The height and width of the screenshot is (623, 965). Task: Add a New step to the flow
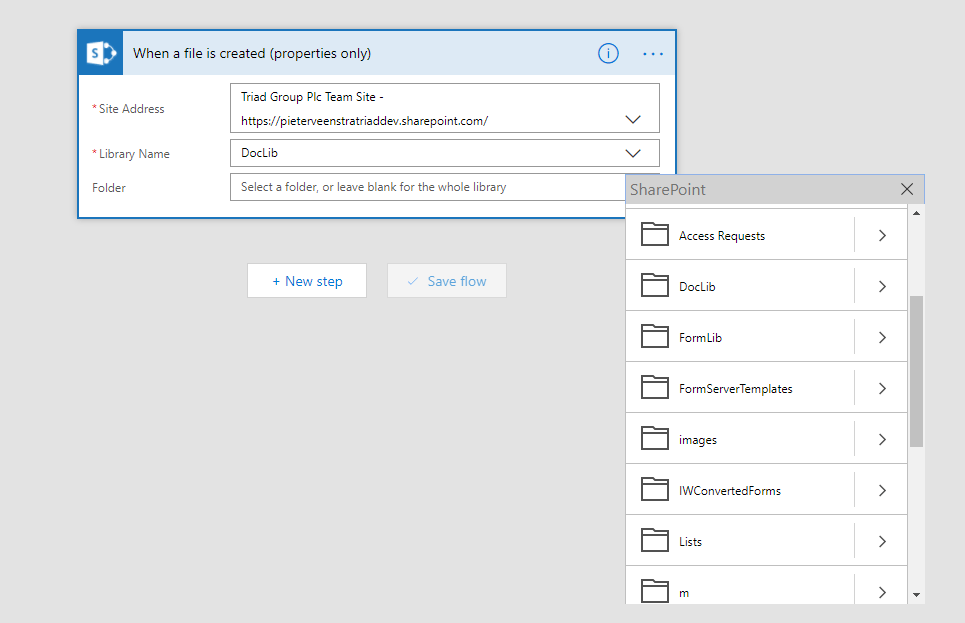307,281
